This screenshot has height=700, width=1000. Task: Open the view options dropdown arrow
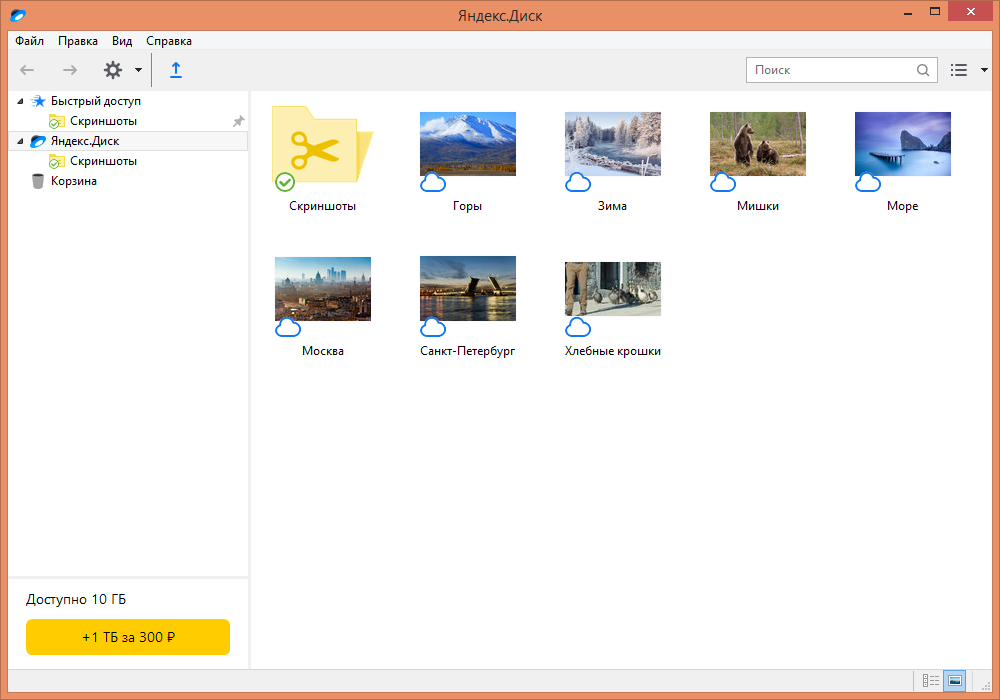[x=984, y=70]
